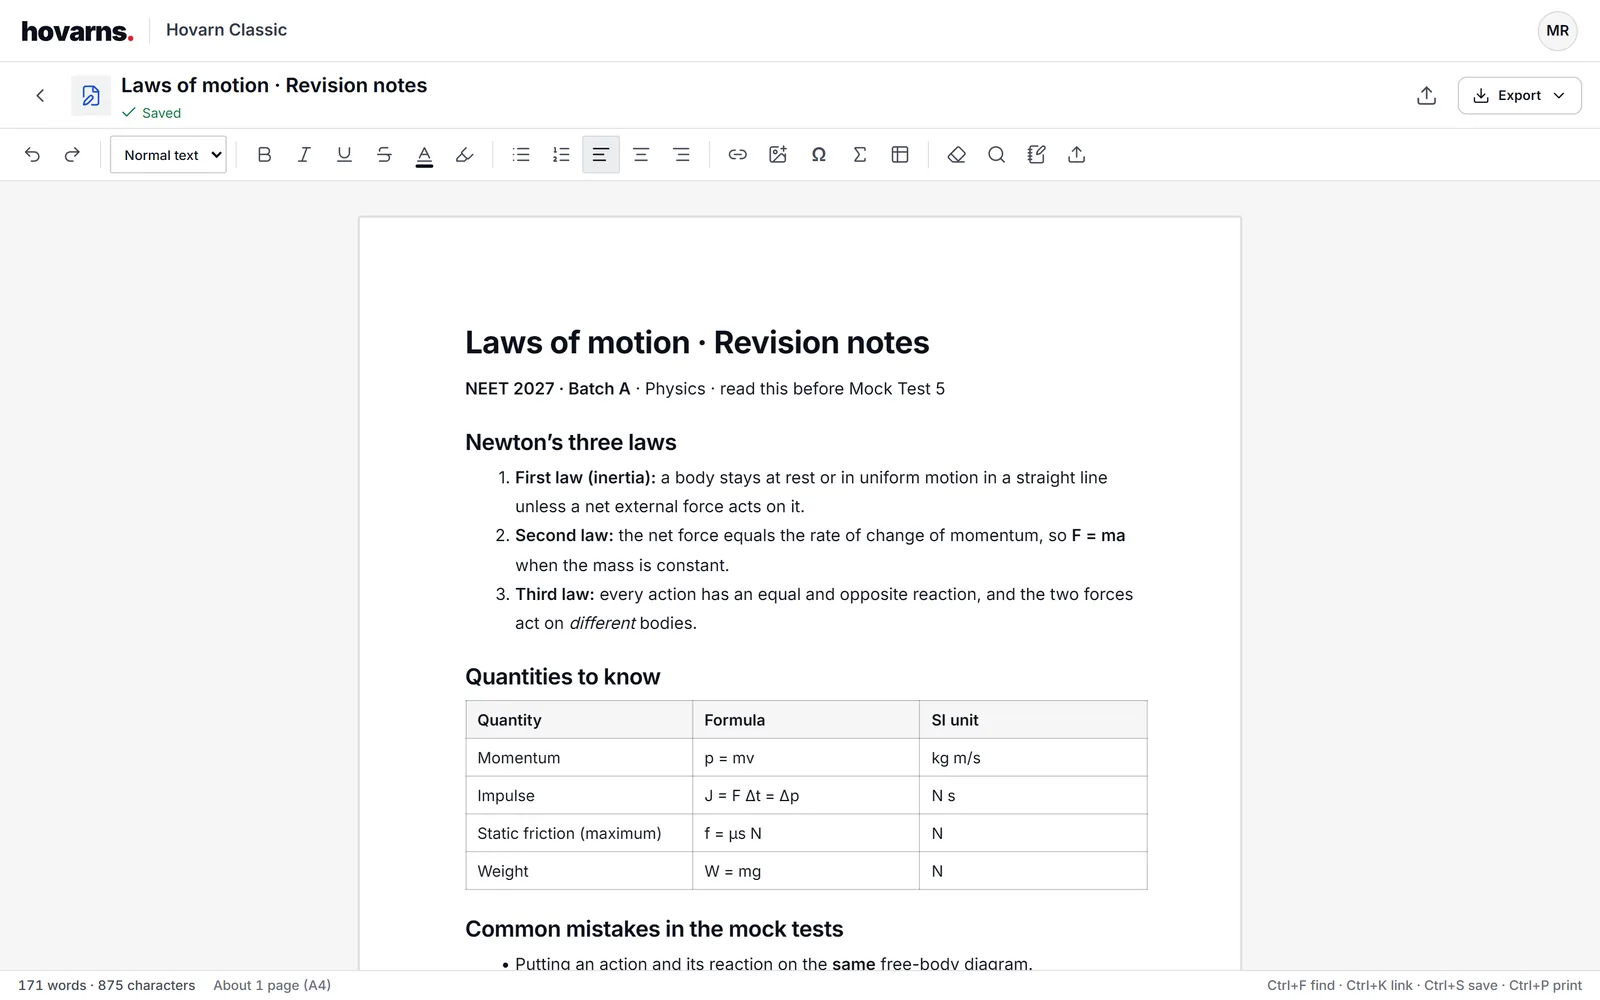Image resolution: width=1600 pixels, height=1000 pixels.
Task: Click the Static friction (maximum) cell
Action: coord(579,833)
